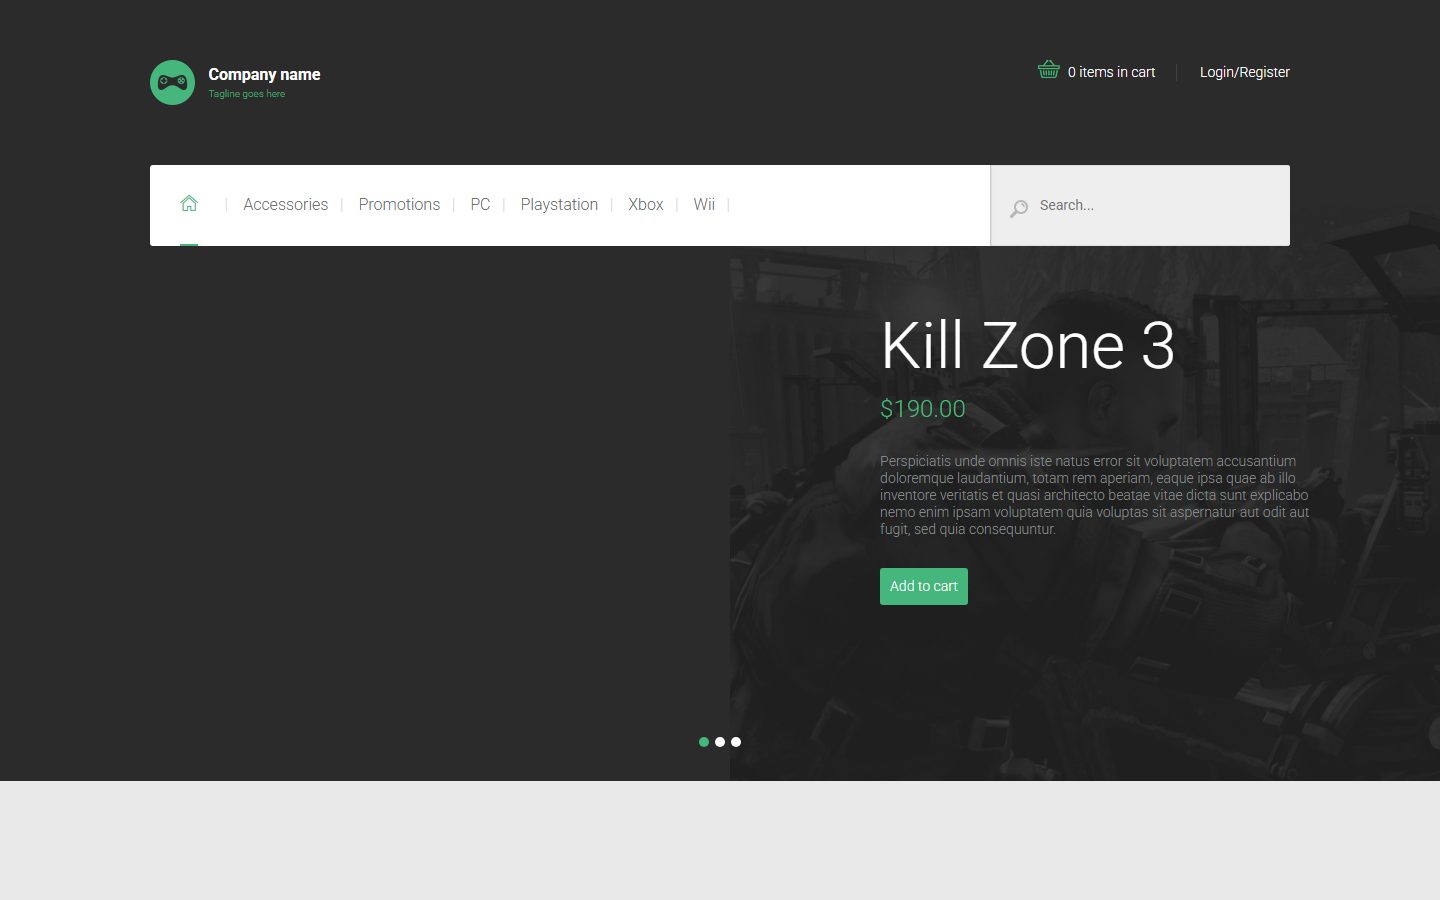This screenshot has width=1440, height=900.
Task: Browse the Wii category
Action: point(704,205)
